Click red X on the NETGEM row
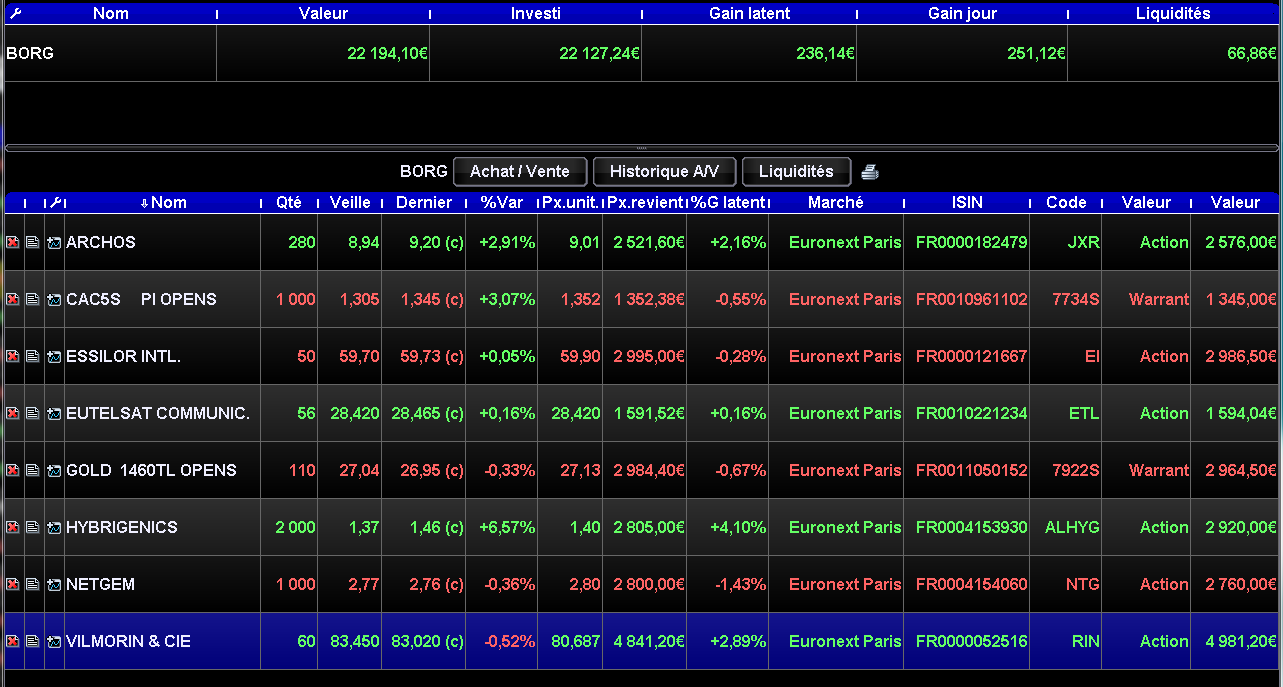The height and width of the screenshot is (687, 1283). [x=13, y=585]
